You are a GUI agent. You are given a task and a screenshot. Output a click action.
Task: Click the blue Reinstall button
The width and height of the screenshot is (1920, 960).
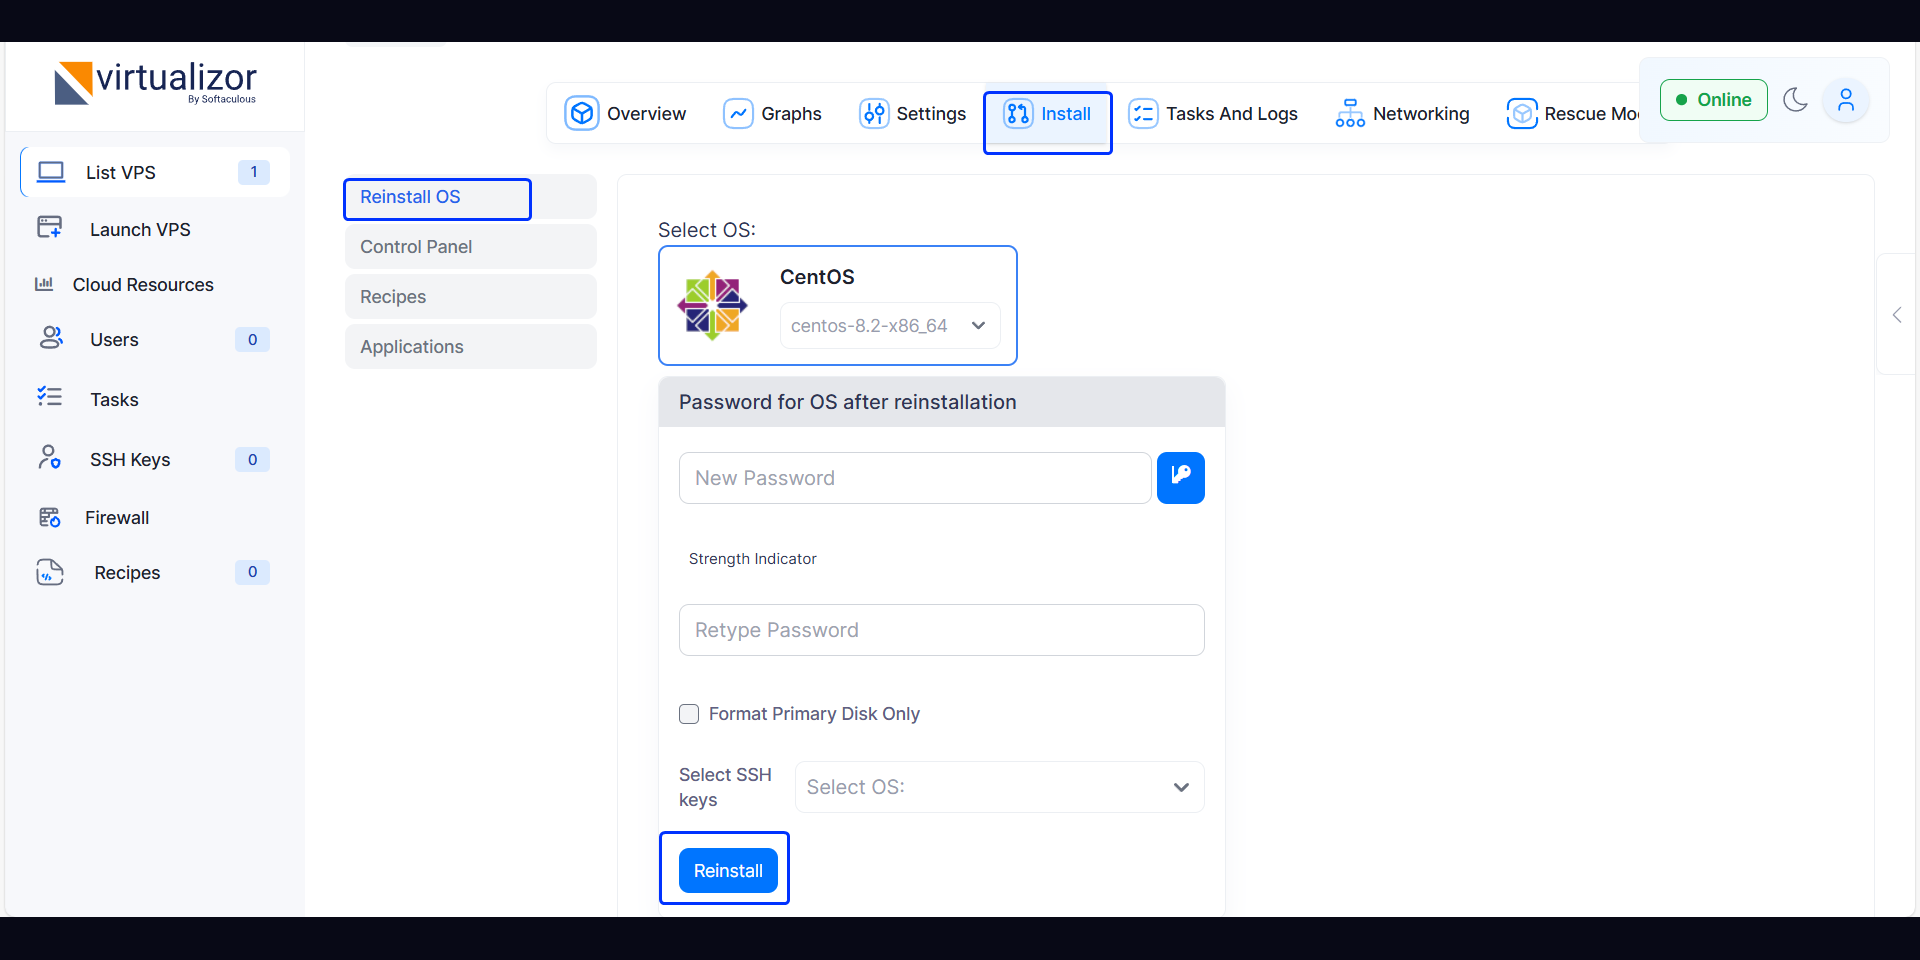click(728, 871)
